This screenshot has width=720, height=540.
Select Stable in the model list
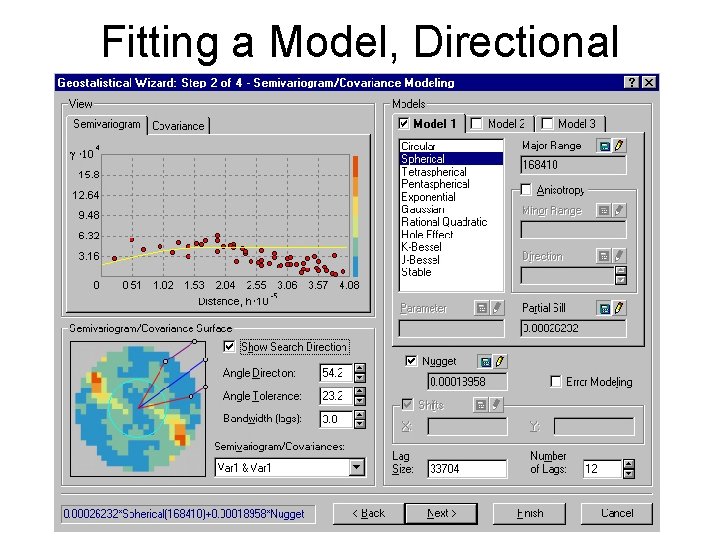tap(451, 272)
